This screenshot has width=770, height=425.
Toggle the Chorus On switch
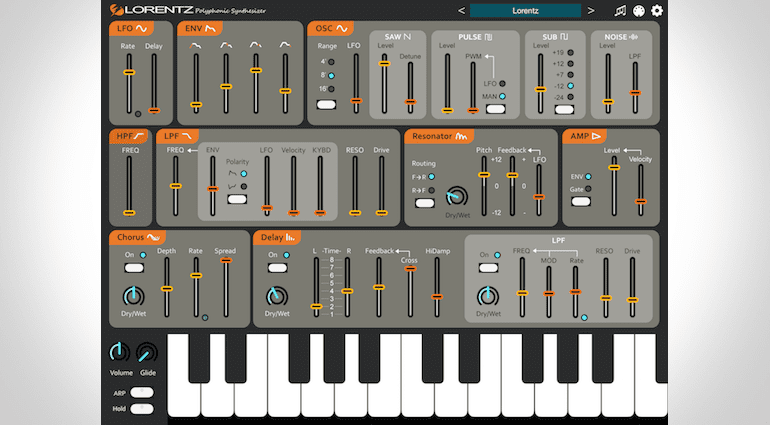tap(134, 268)
